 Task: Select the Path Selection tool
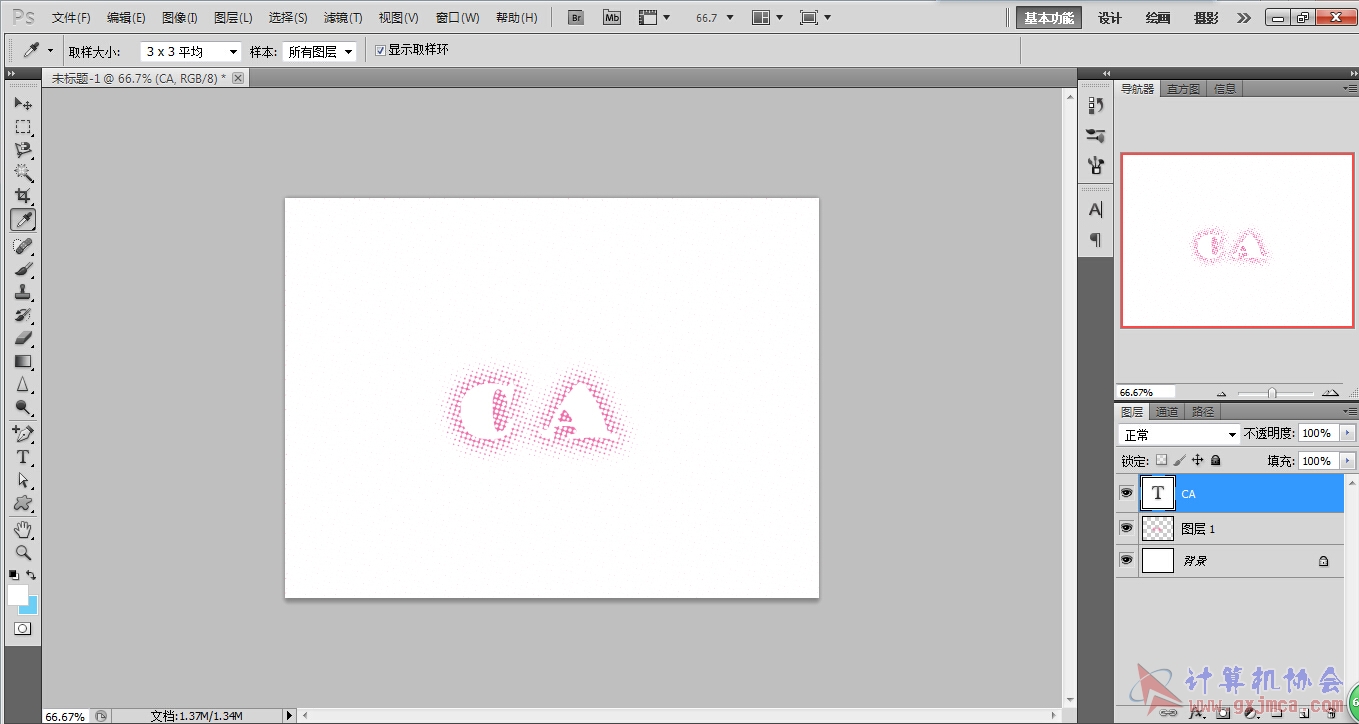click(23, 479)
